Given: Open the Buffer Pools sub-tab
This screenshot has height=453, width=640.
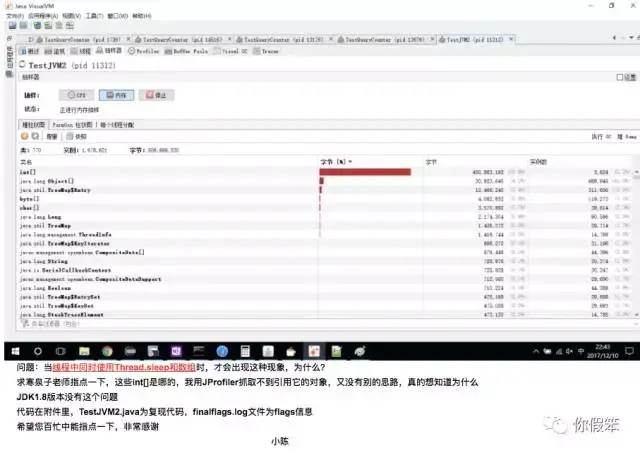Looking at the screenshot, I should point(187,51).
